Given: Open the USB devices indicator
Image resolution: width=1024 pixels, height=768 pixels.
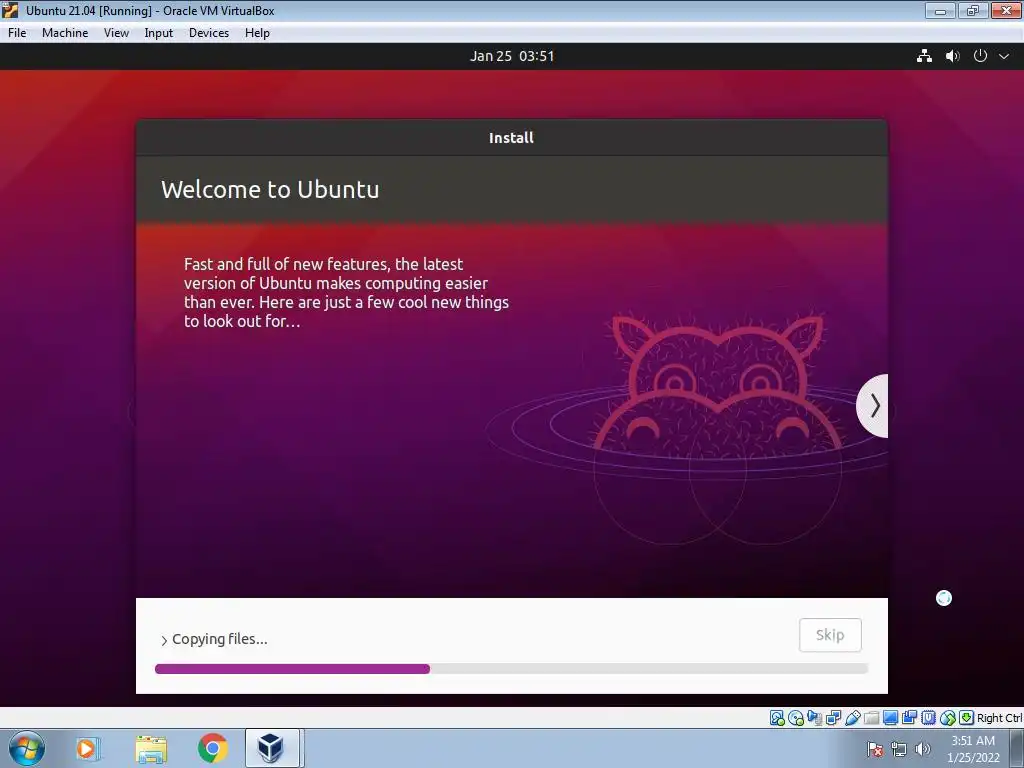Looking at the screenshot, I should tap(852, 718).
